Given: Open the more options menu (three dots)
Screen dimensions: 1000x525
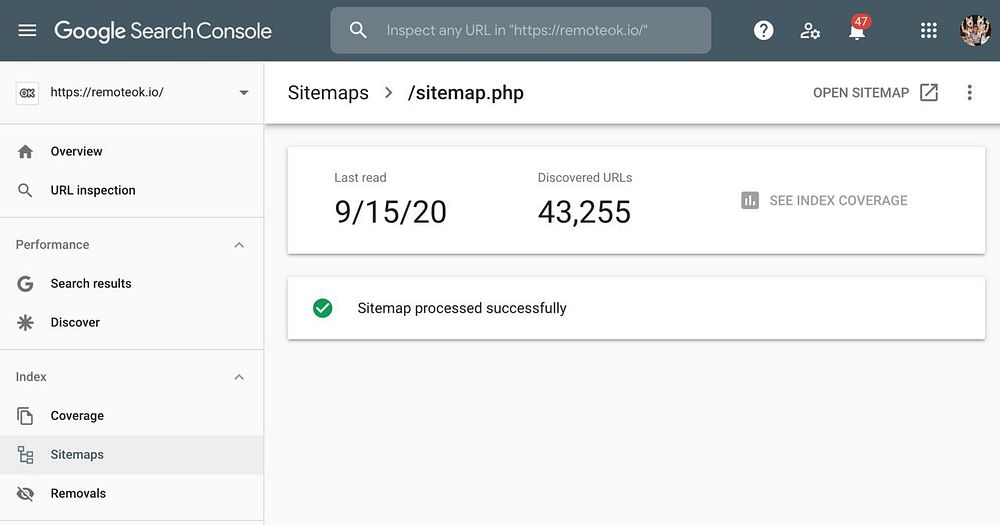Looking at the screenshot, I should (969, 93).
